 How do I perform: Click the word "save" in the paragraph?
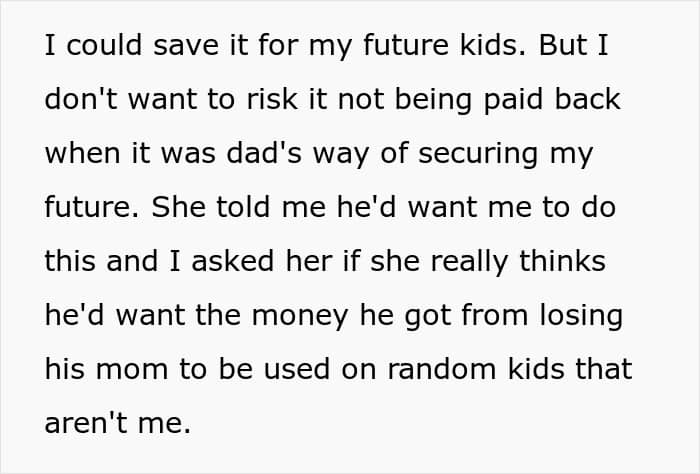[x=186, y=45]
